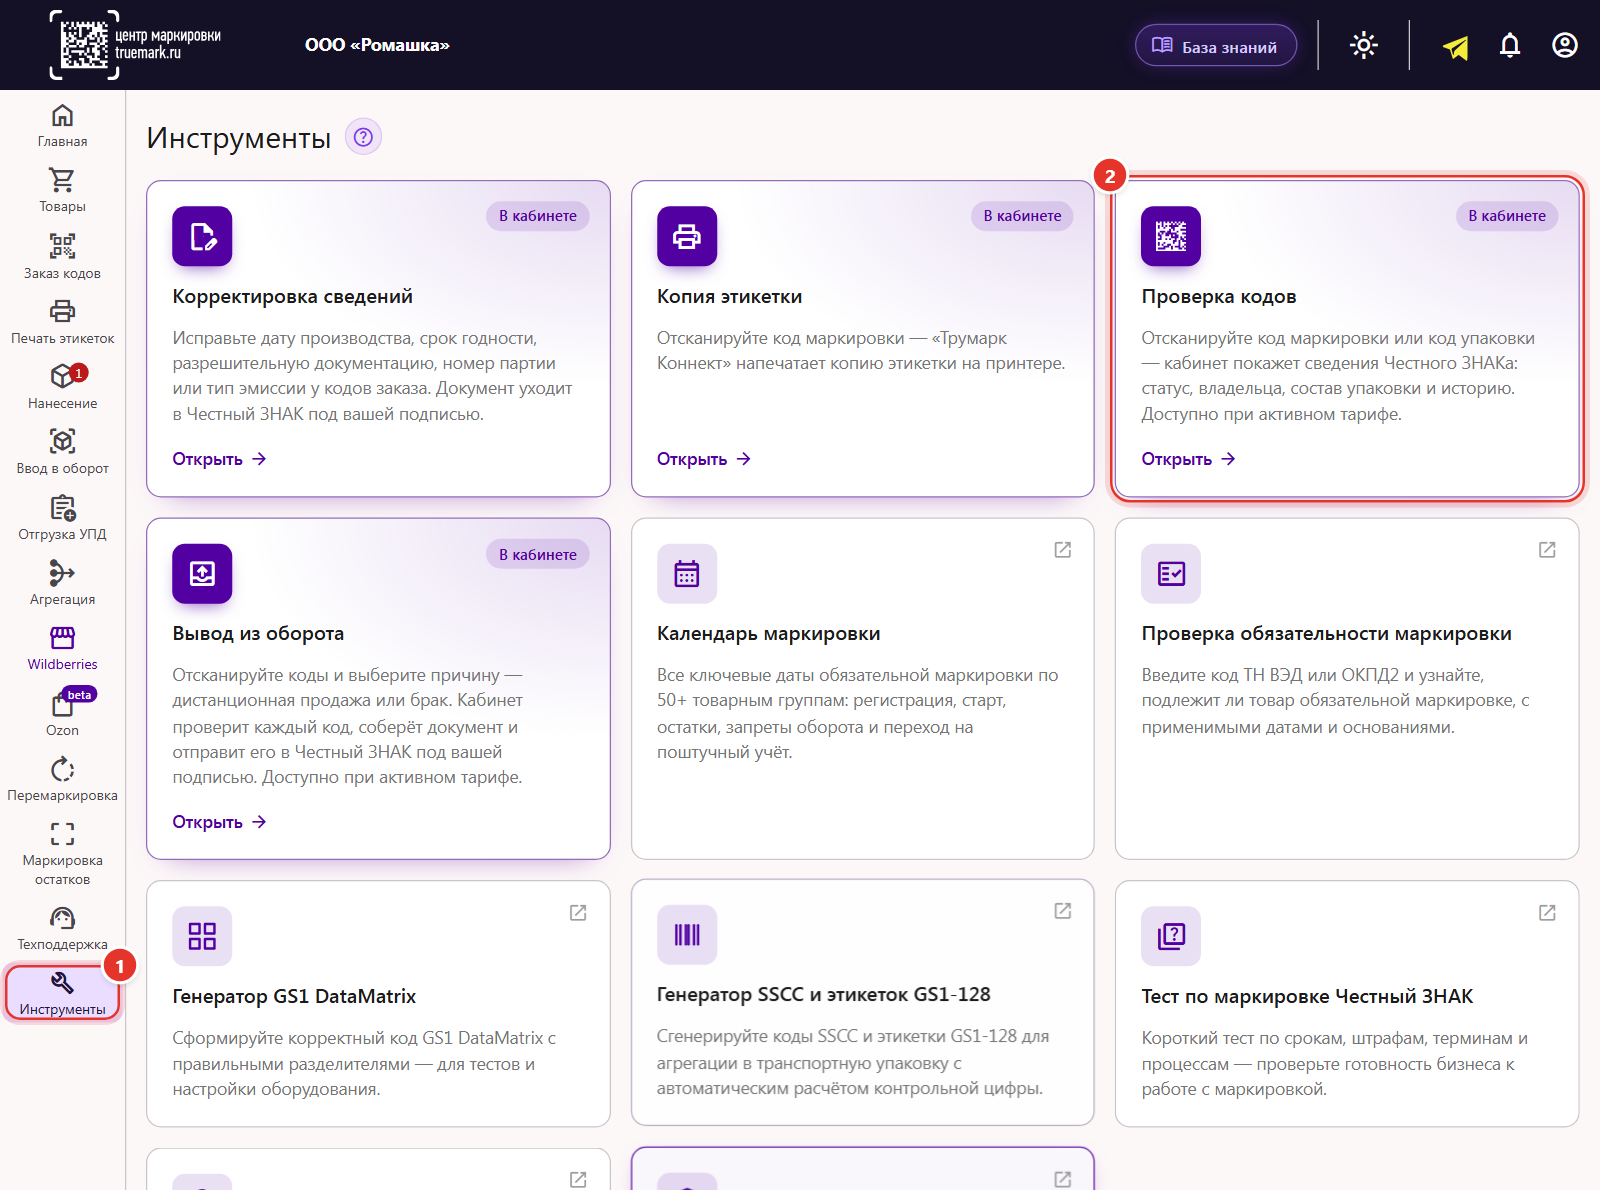Click the truemark.ru logo
Viewport: 1600px width, 1190px height.
click(136, 45)
